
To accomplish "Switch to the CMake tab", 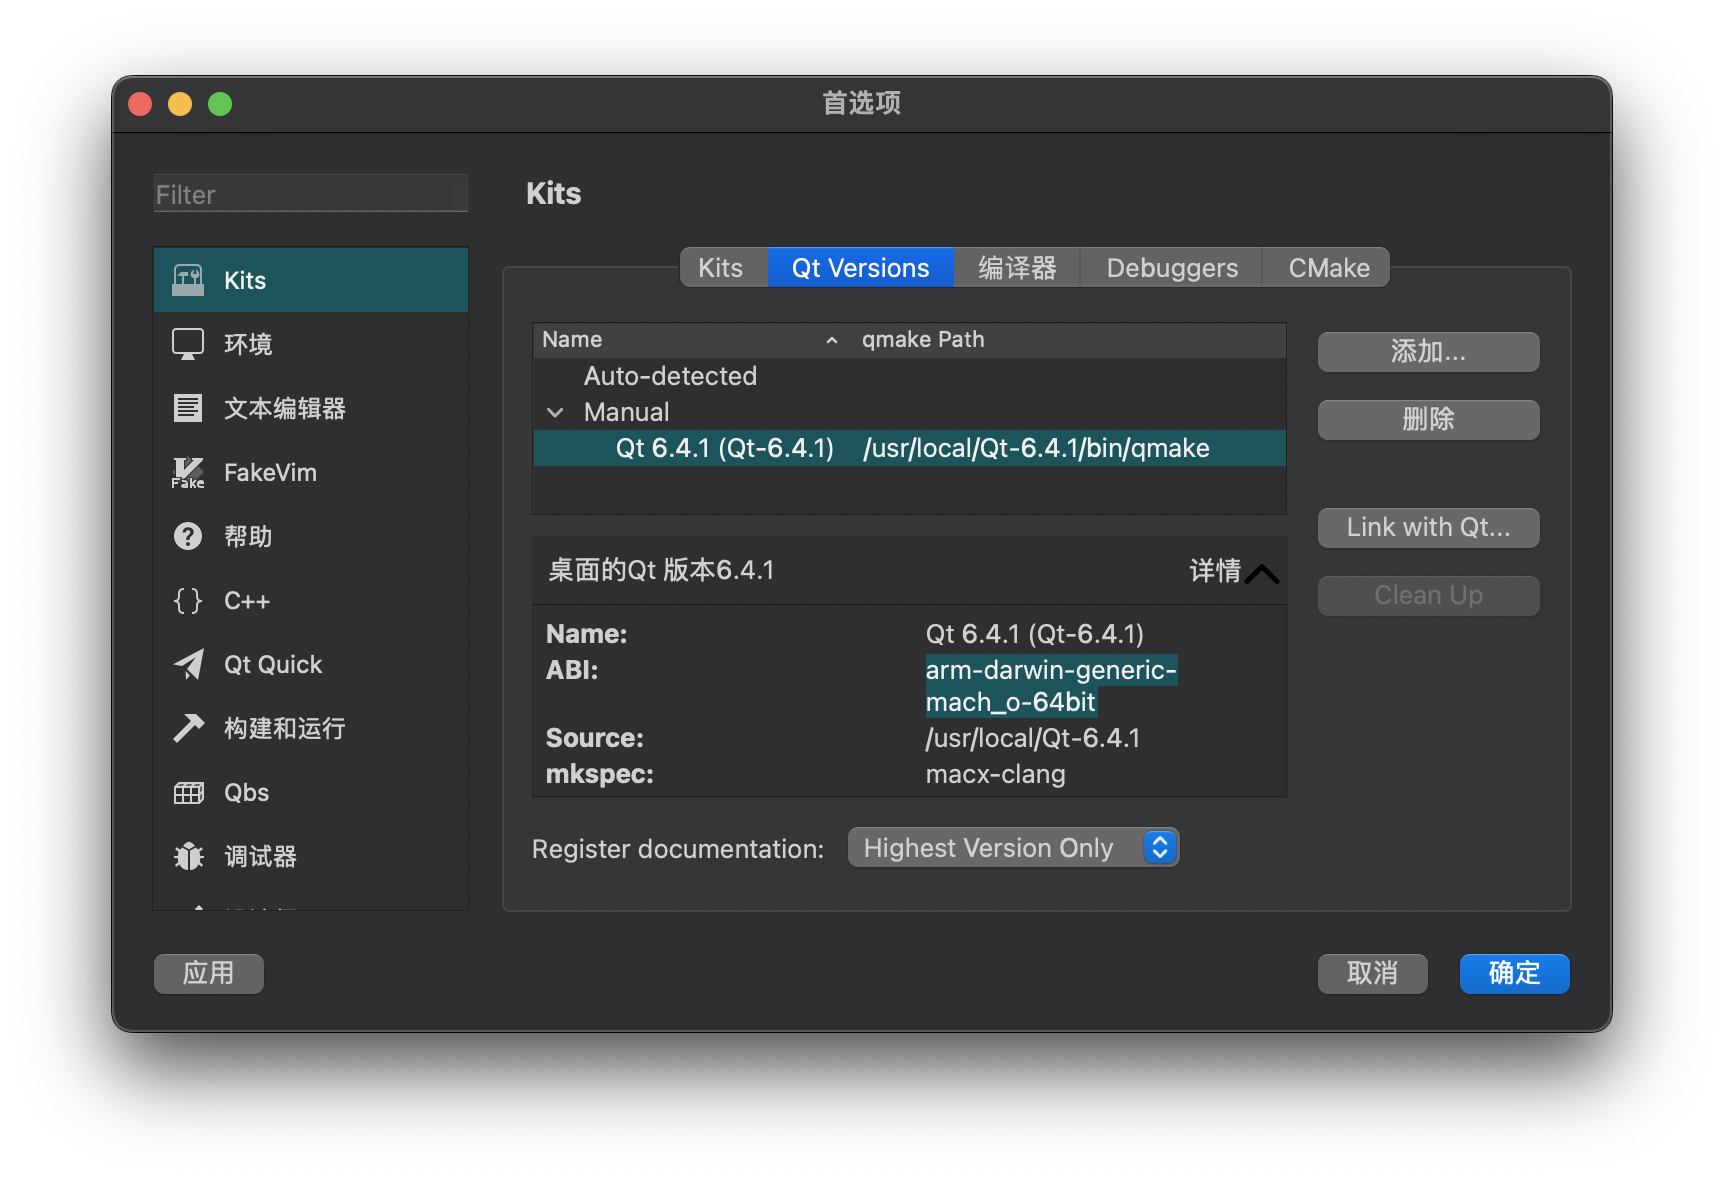I will 1327,268.
